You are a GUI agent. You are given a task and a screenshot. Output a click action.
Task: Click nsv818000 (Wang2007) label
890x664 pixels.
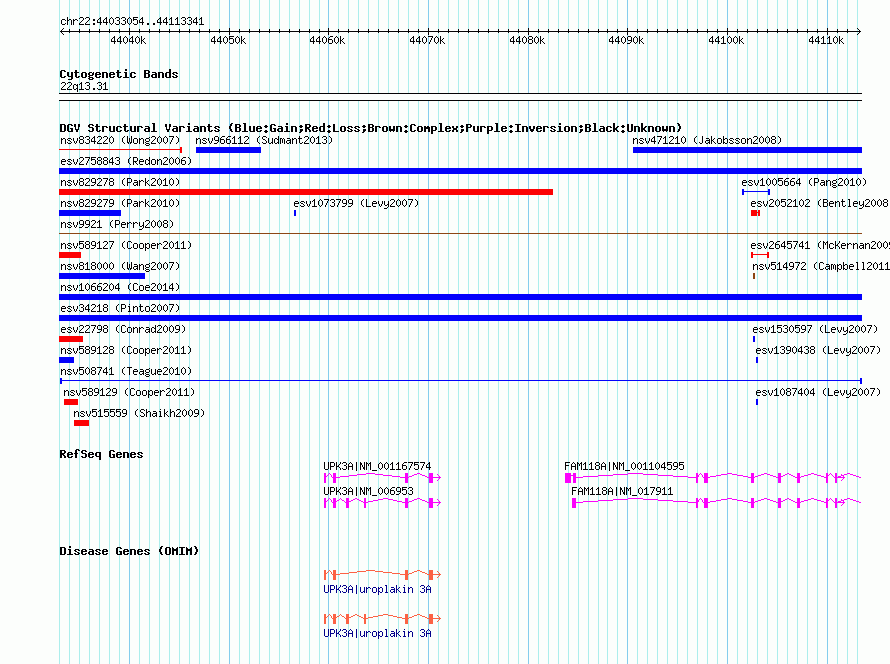coord(120,266)
